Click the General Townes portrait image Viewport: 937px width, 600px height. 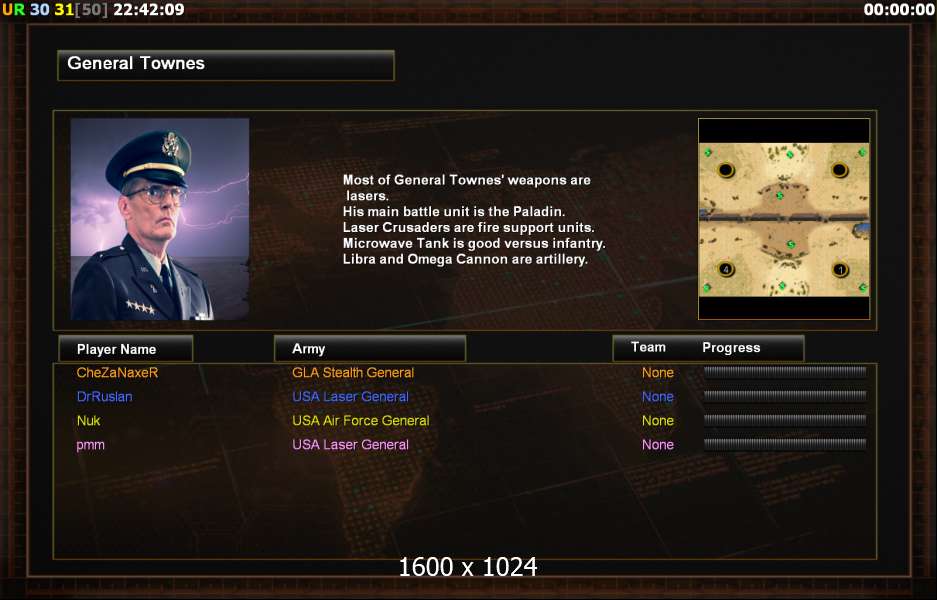pyautogui.click(x=160, y=219)
